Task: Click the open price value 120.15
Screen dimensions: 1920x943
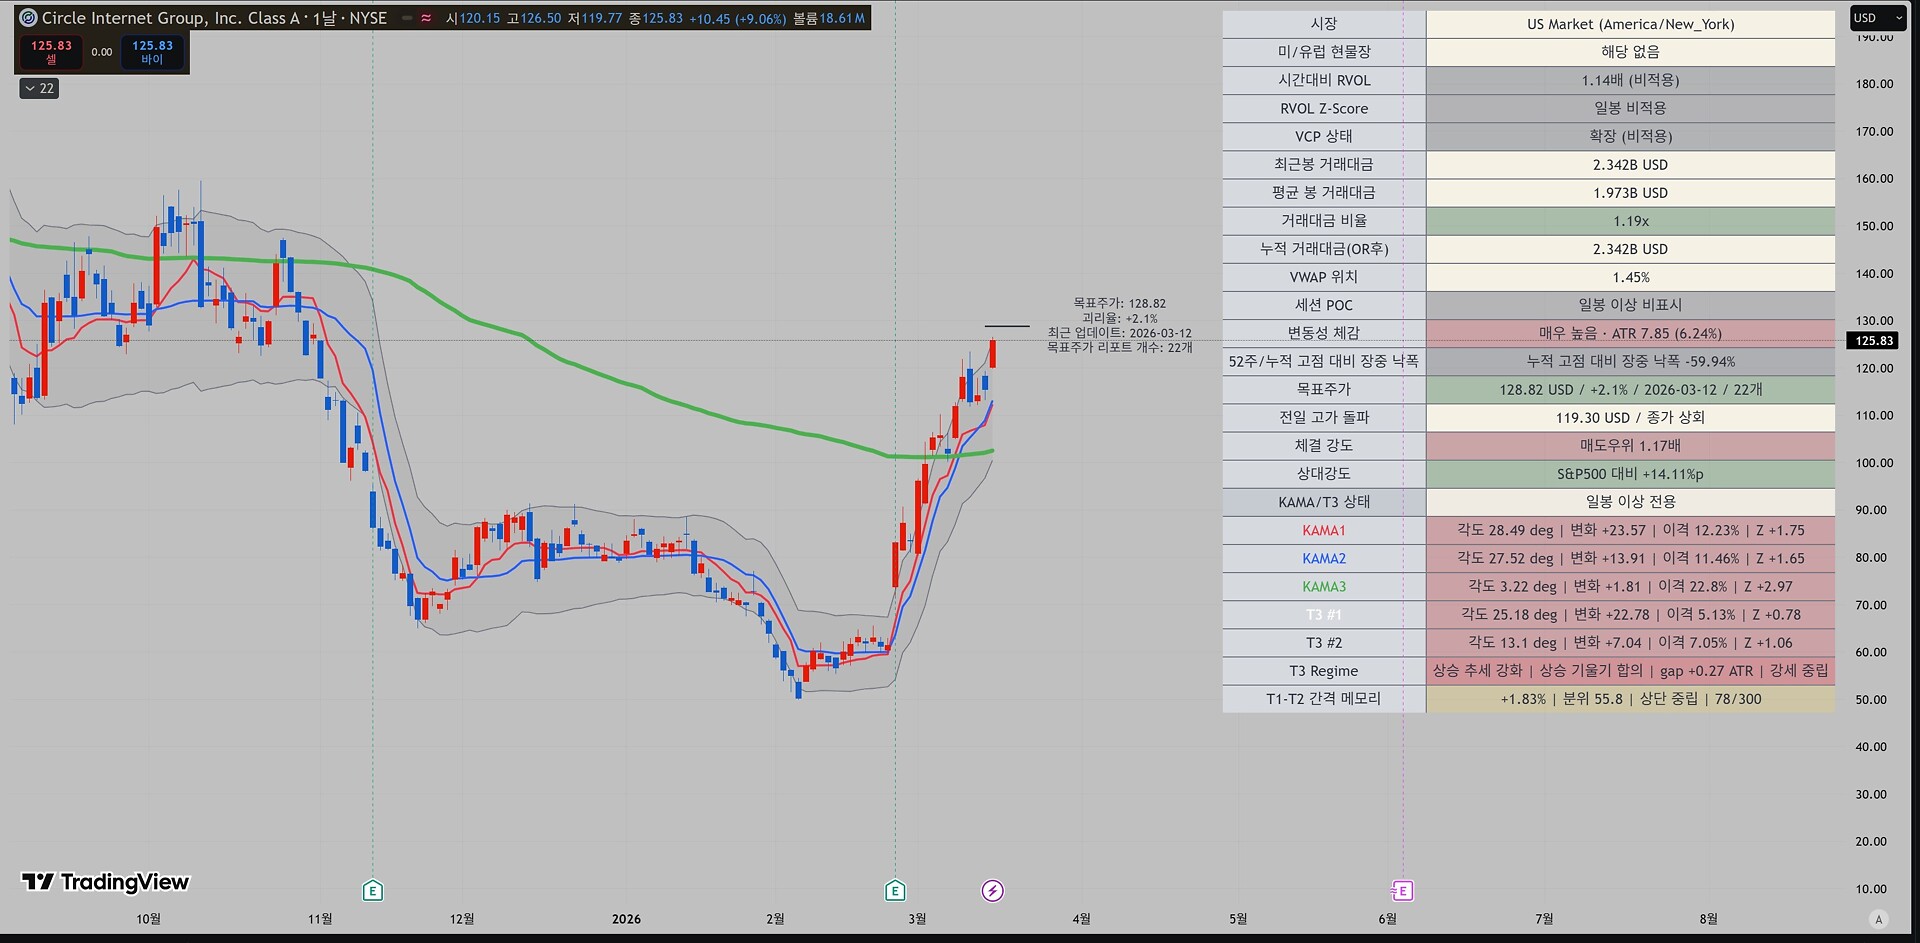Action: tap(479, 18)
